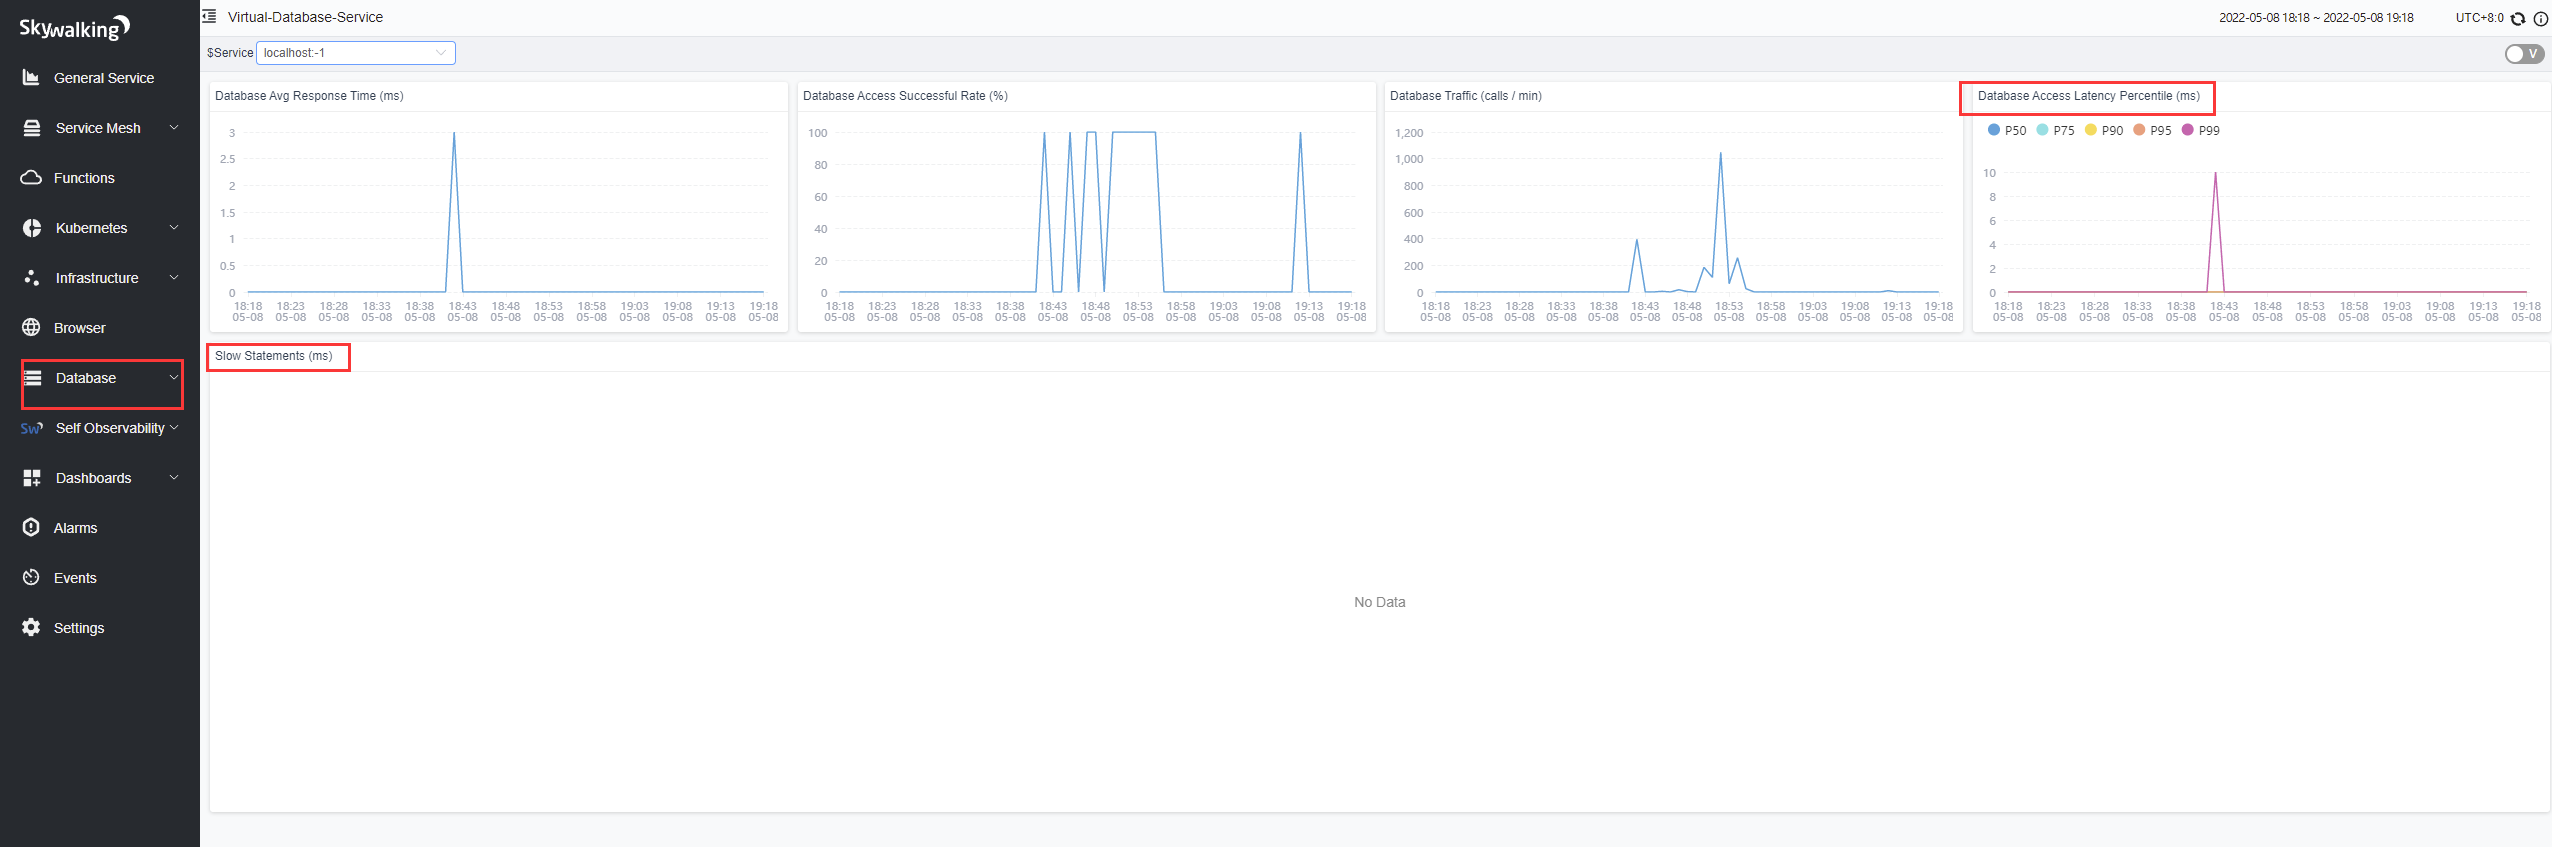Click the info icon at top right

point(2540,18)
